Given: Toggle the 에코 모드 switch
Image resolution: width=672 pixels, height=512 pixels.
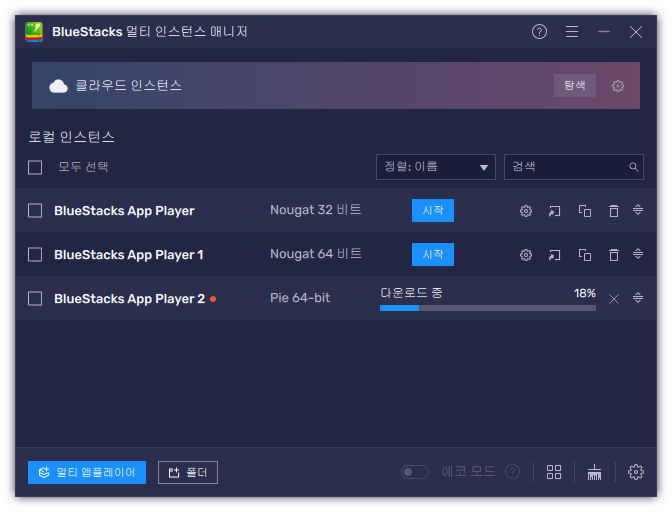Looking at the screenshot, I should pos(414,472).
